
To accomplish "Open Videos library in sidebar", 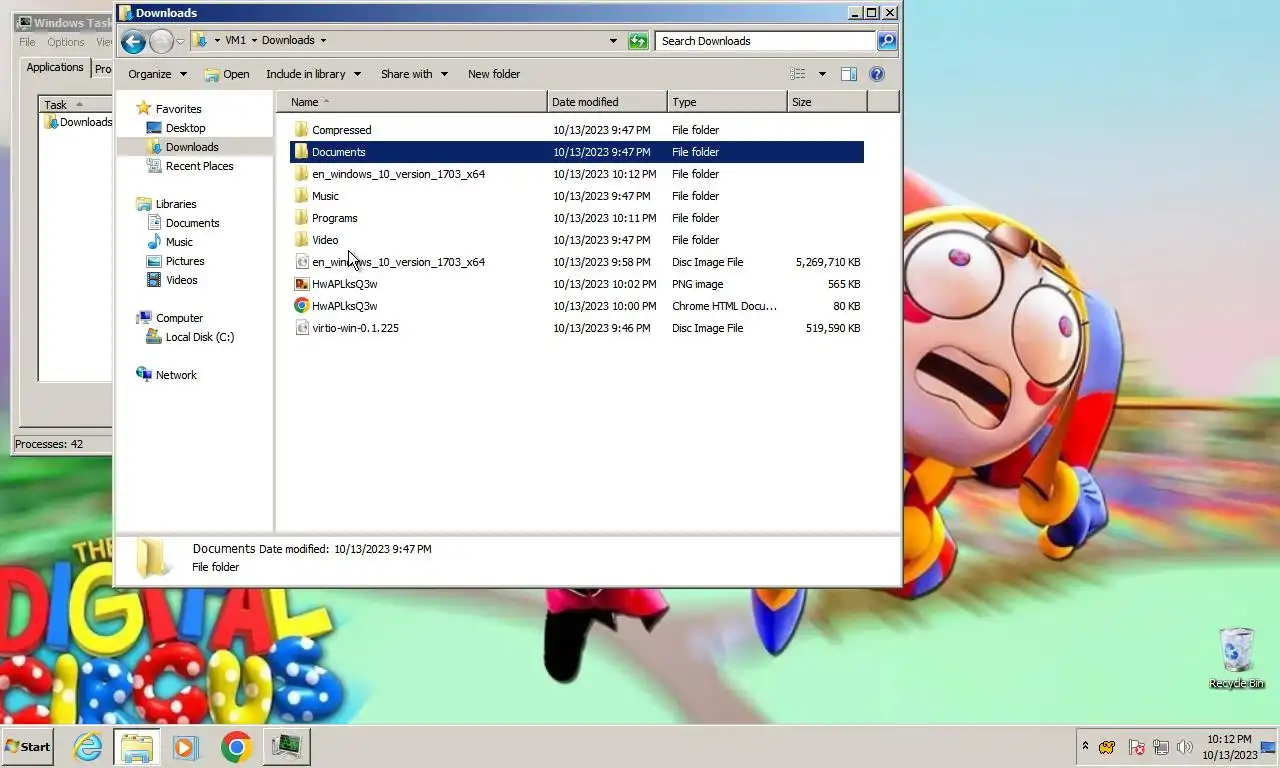I will click(x=182, y=280).
